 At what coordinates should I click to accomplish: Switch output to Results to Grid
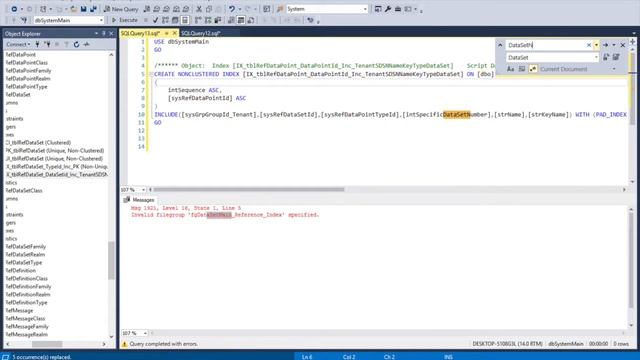(x=241, y=20)
